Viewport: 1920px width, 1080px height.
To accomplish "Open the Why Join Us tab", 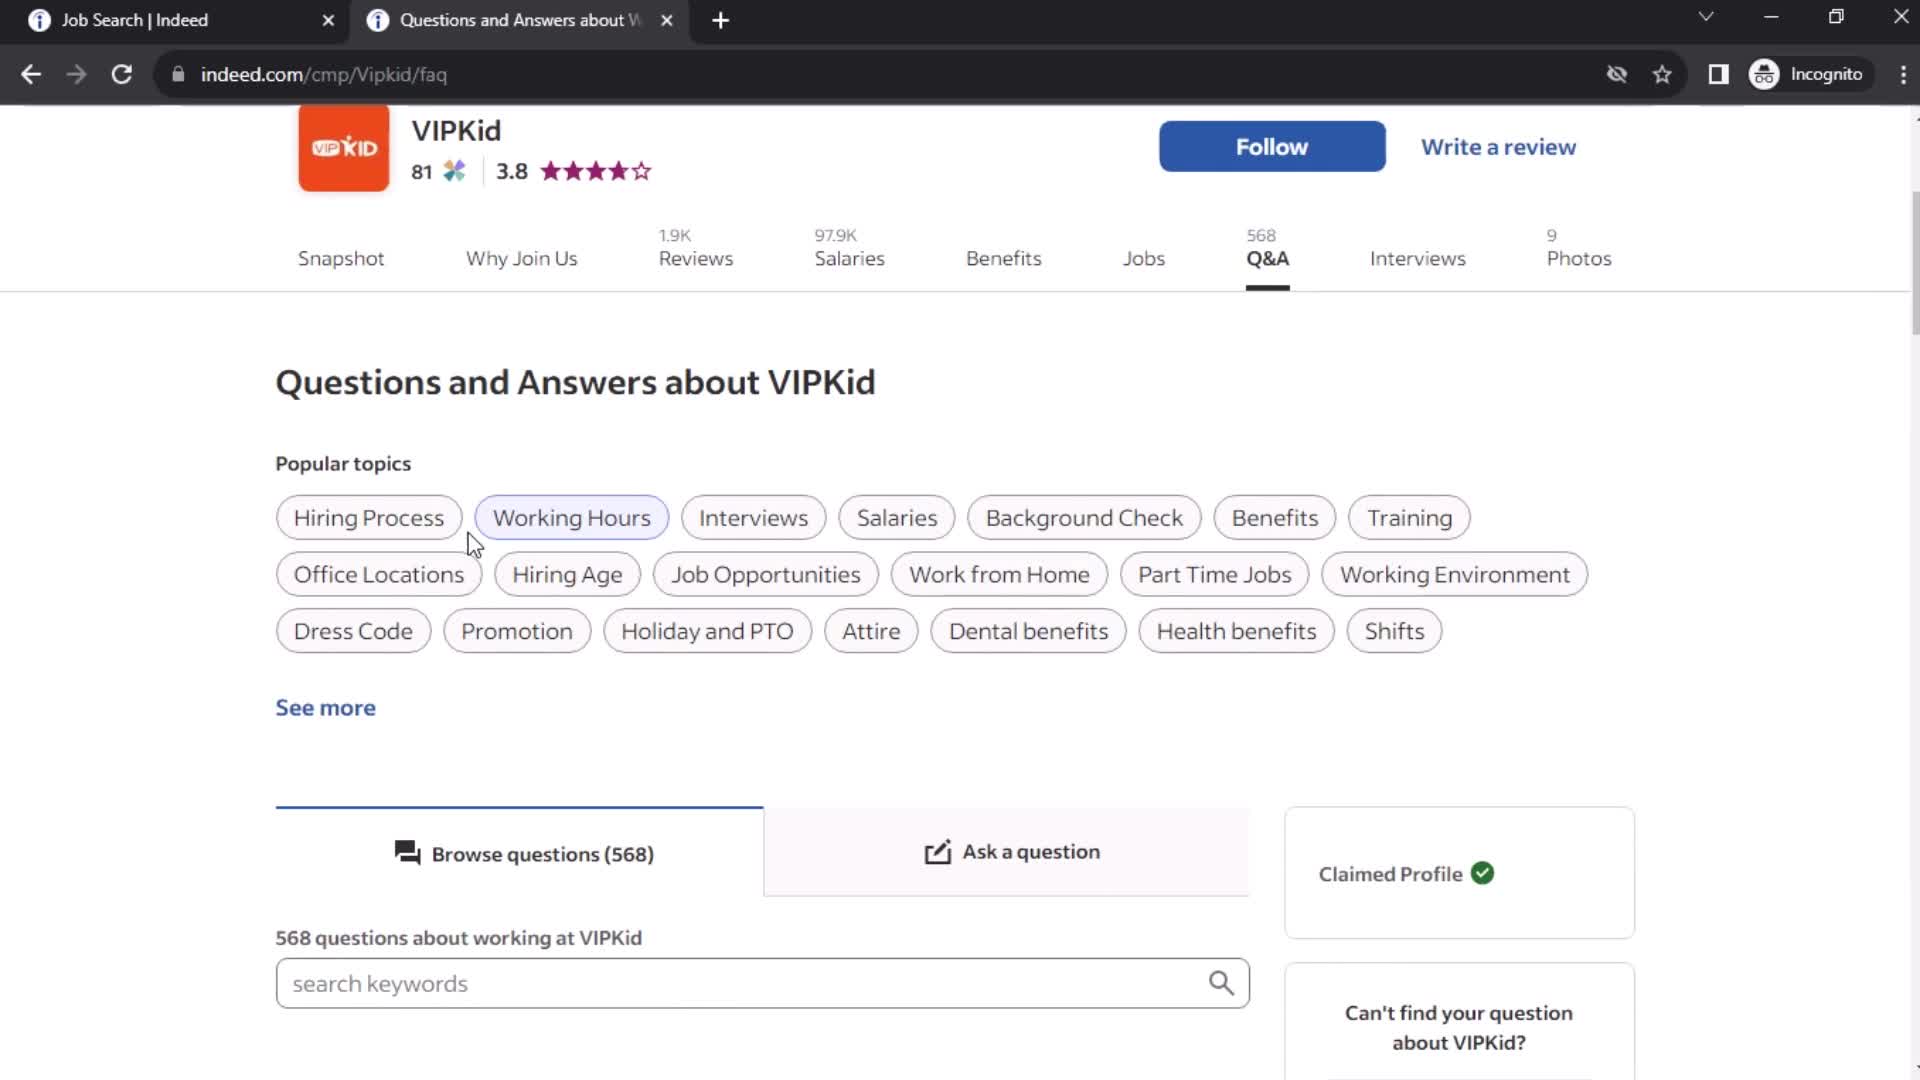I will click(521, 258).
